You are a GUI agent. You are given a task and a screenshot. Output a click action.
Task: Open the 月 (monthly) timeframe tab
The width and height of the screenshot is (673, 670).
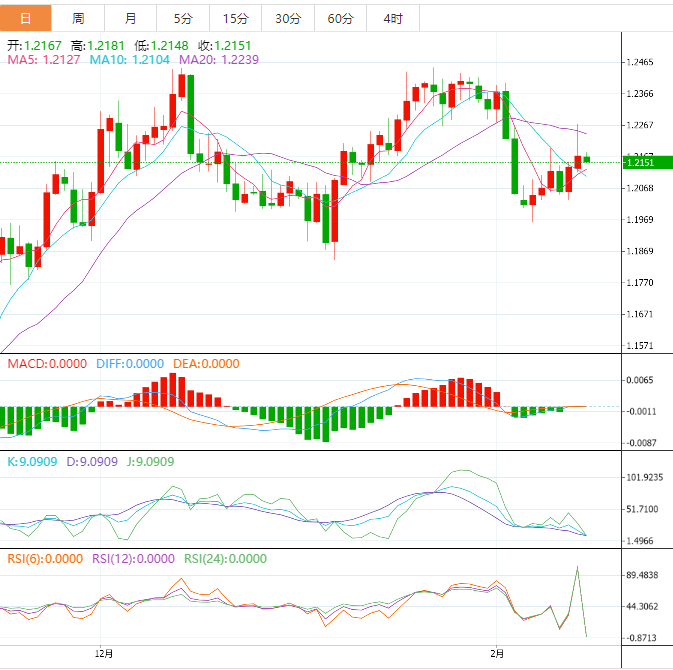(131, 19)
